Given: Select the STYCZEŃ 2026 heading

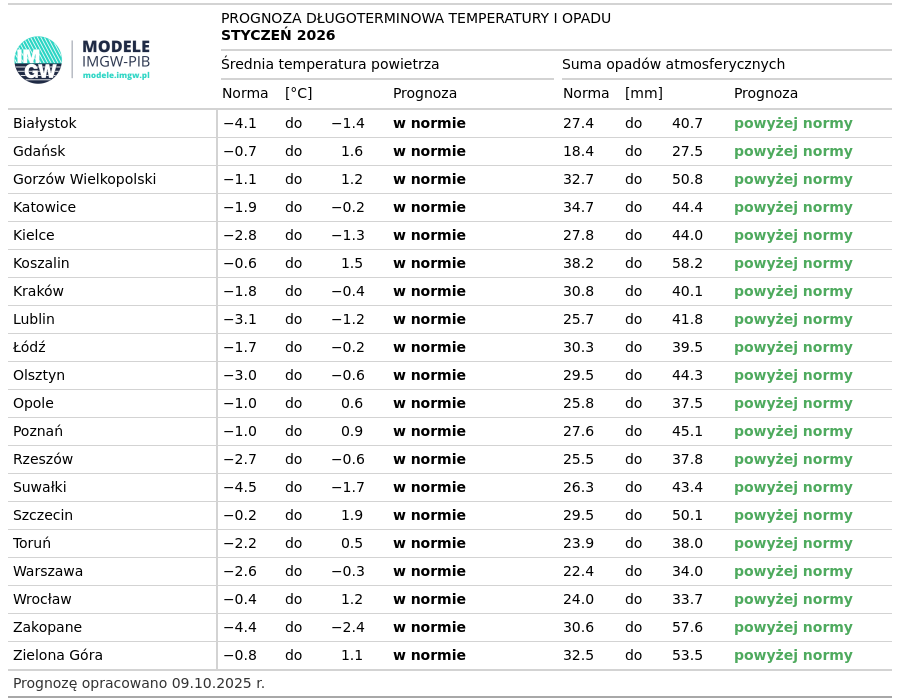Looking at the screenshot, I should click(278, 36).
